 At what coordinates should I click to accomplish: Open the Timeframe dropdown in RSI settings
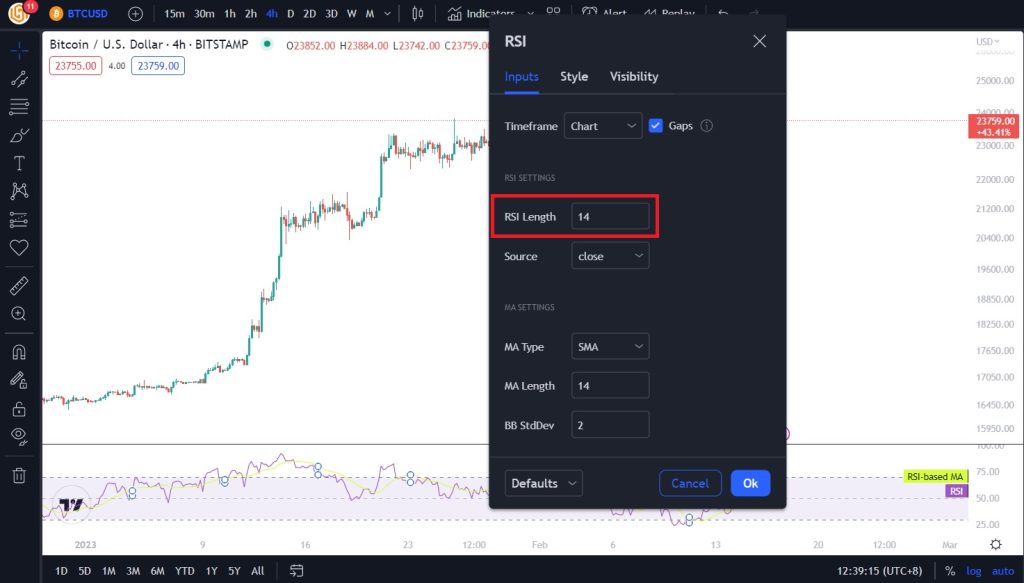603,125
